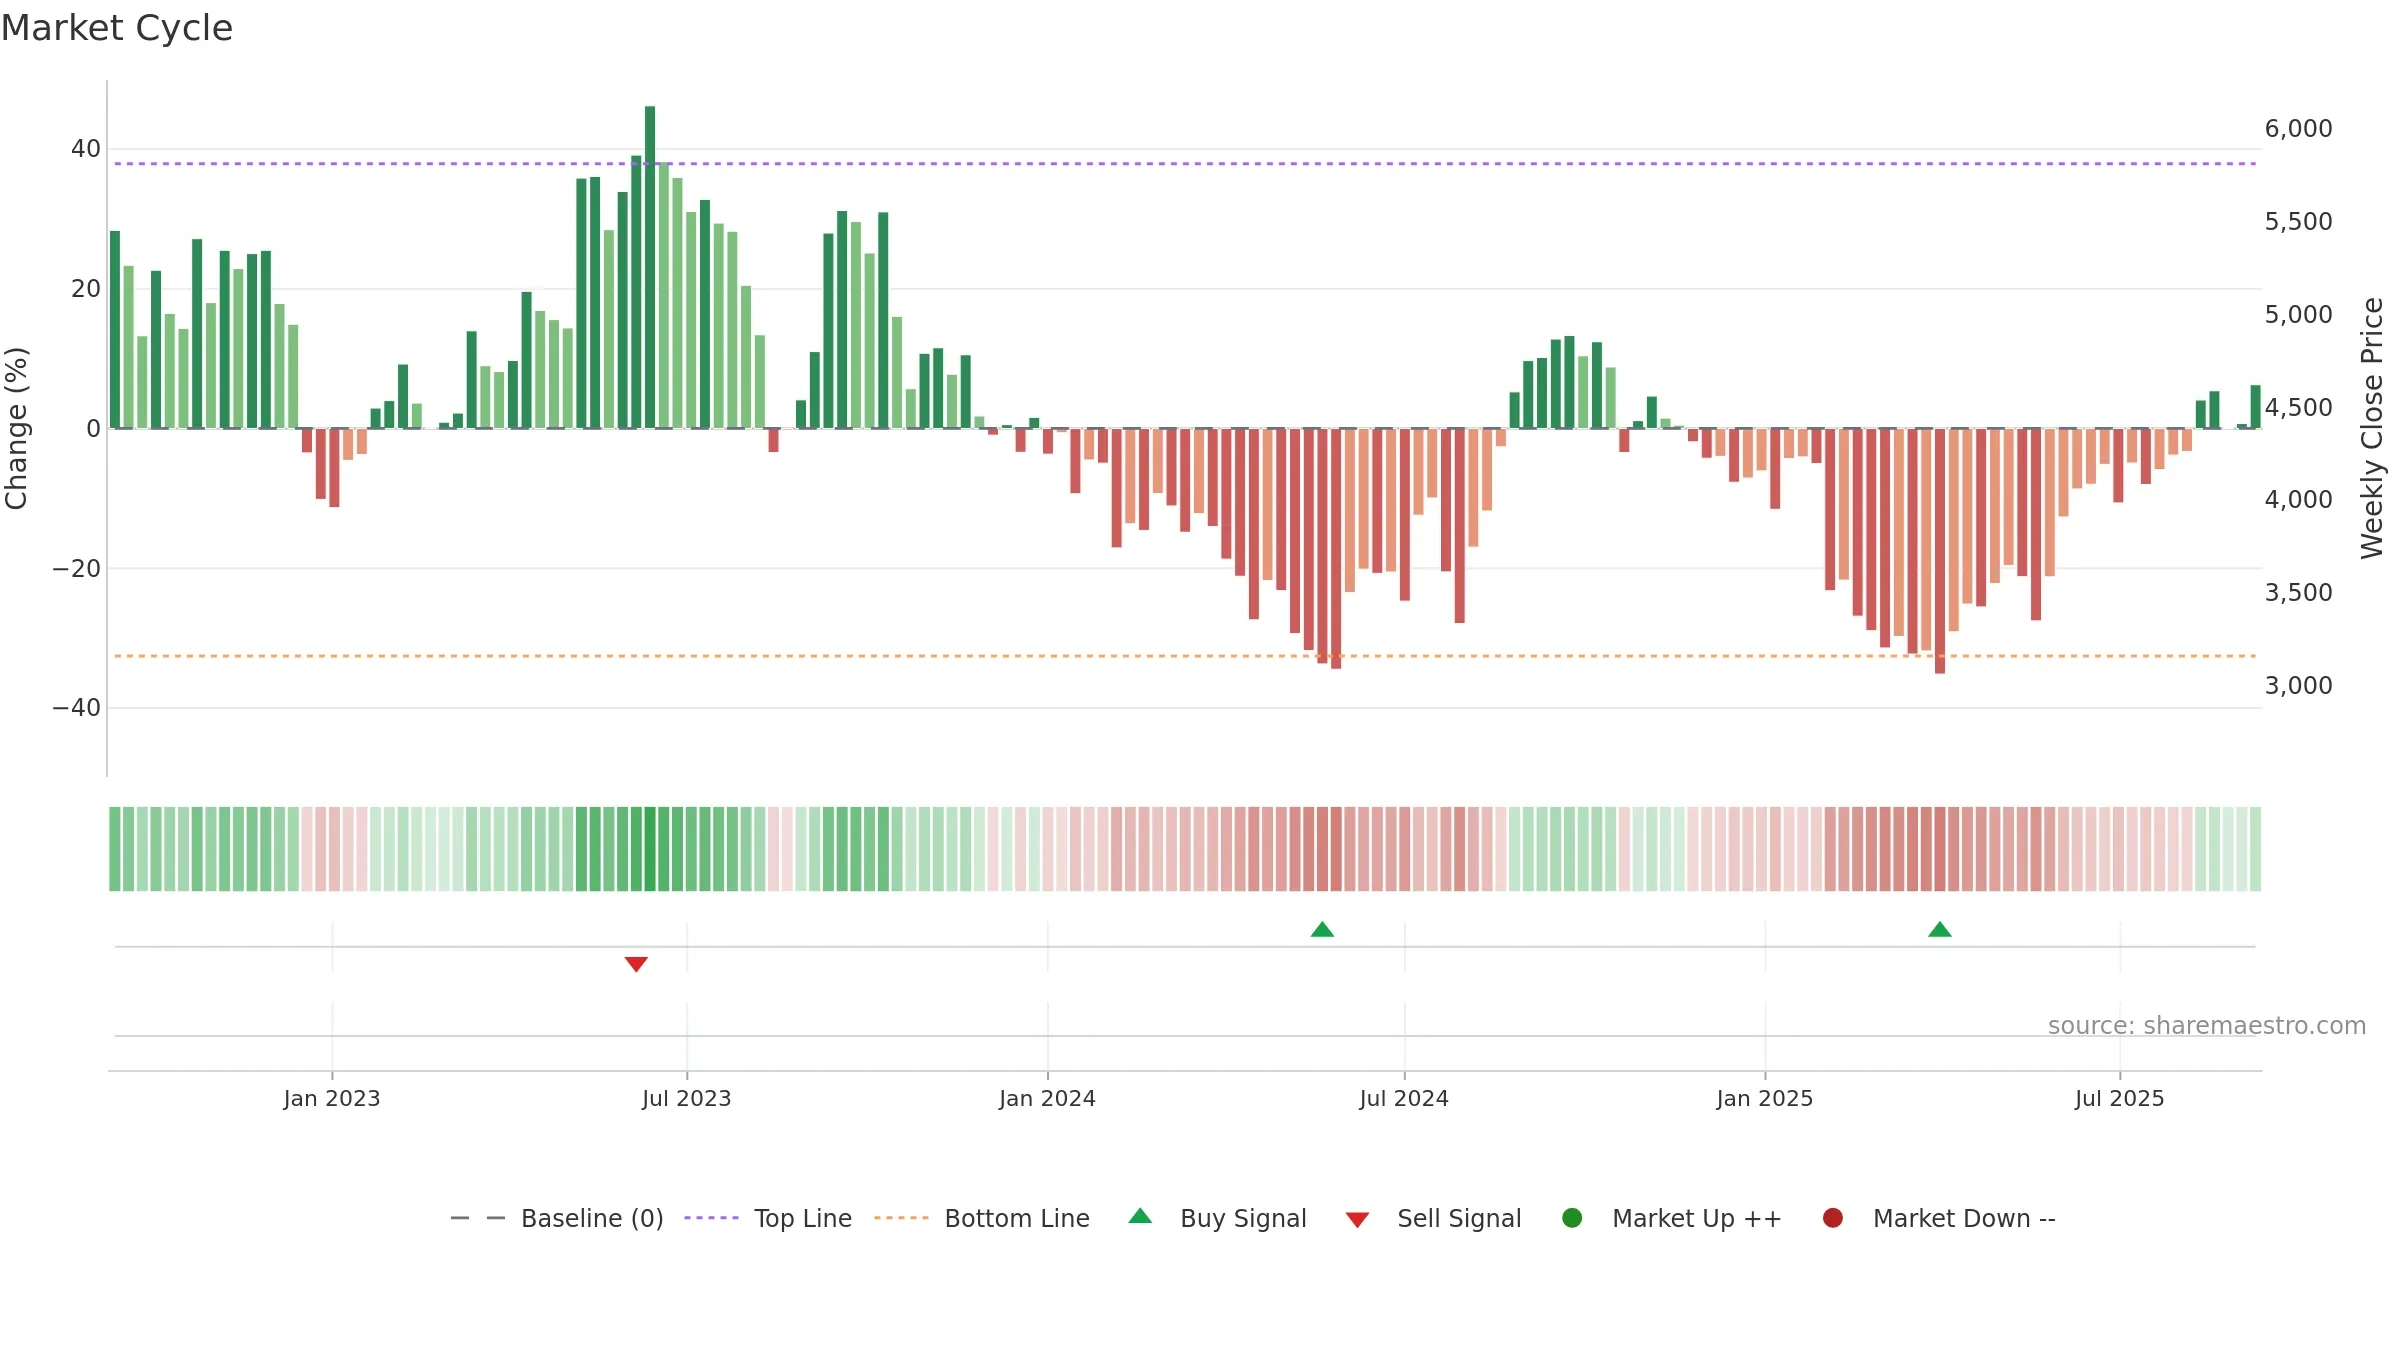2400x1350 pixels.
Task: Click the purple dotted Top Line
Action: click(x=1185, y=163)
